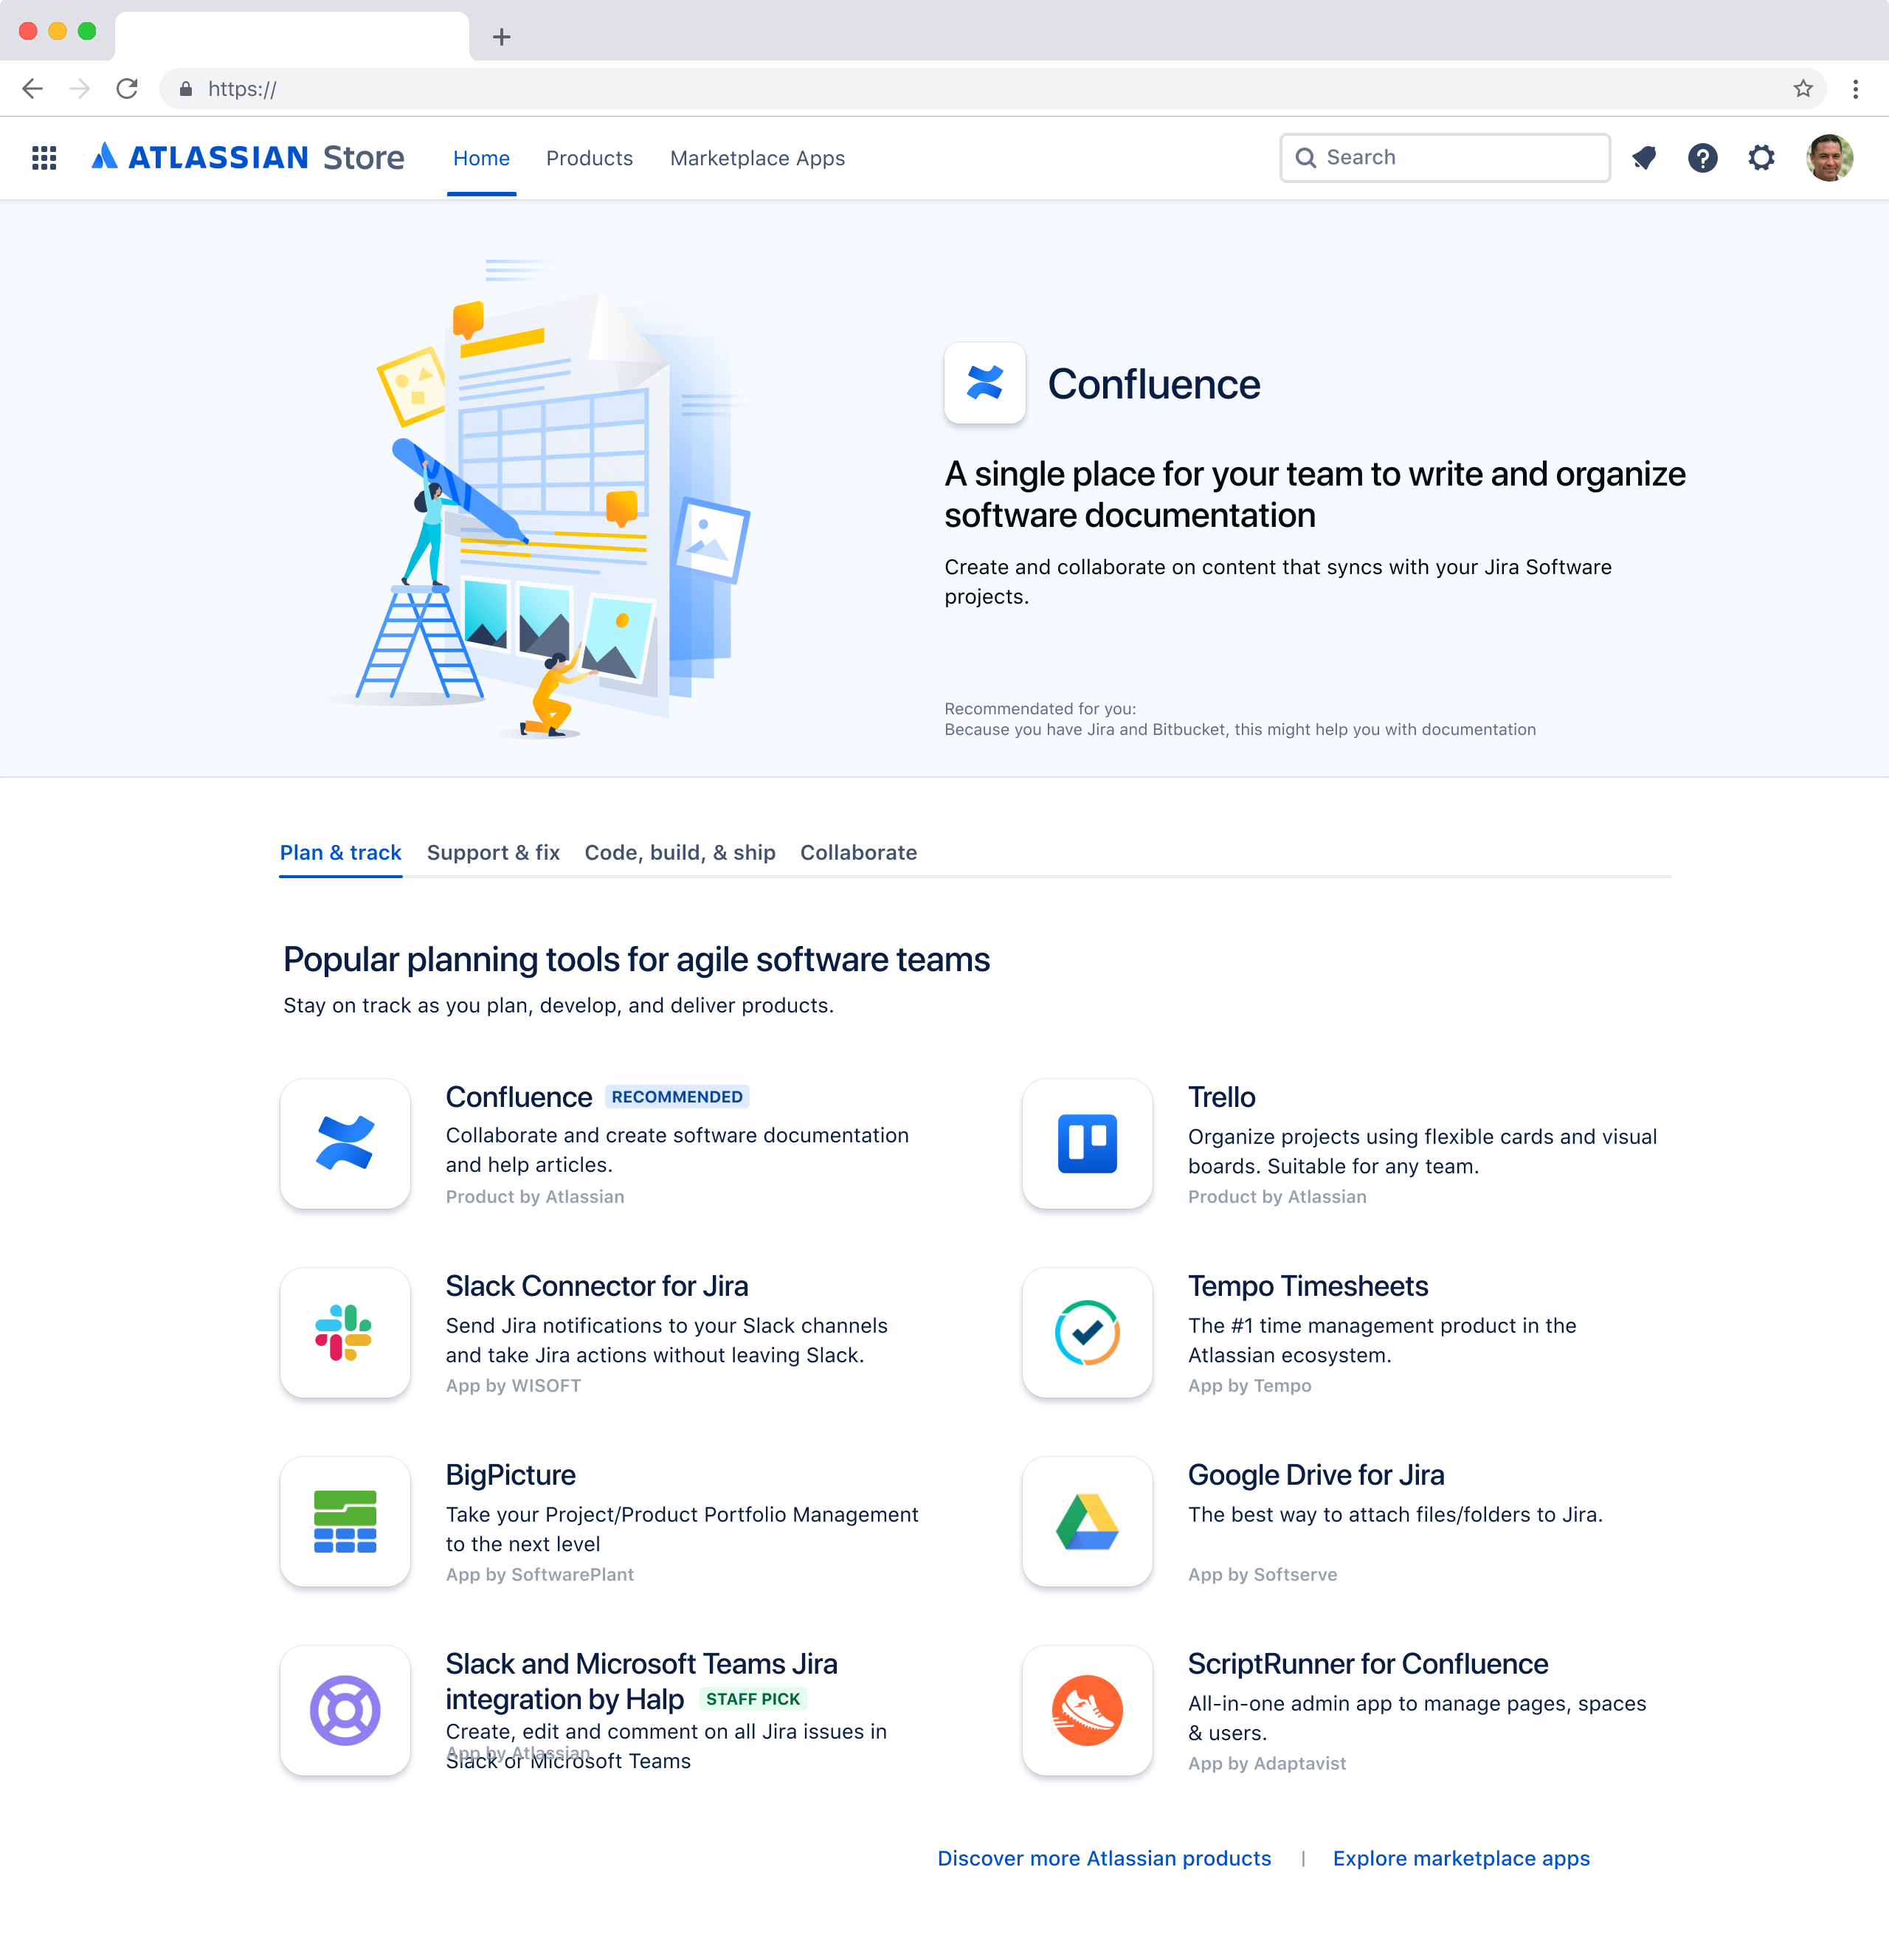
Task: Open the Tempo Timesheets title
Action: 1308,1286
